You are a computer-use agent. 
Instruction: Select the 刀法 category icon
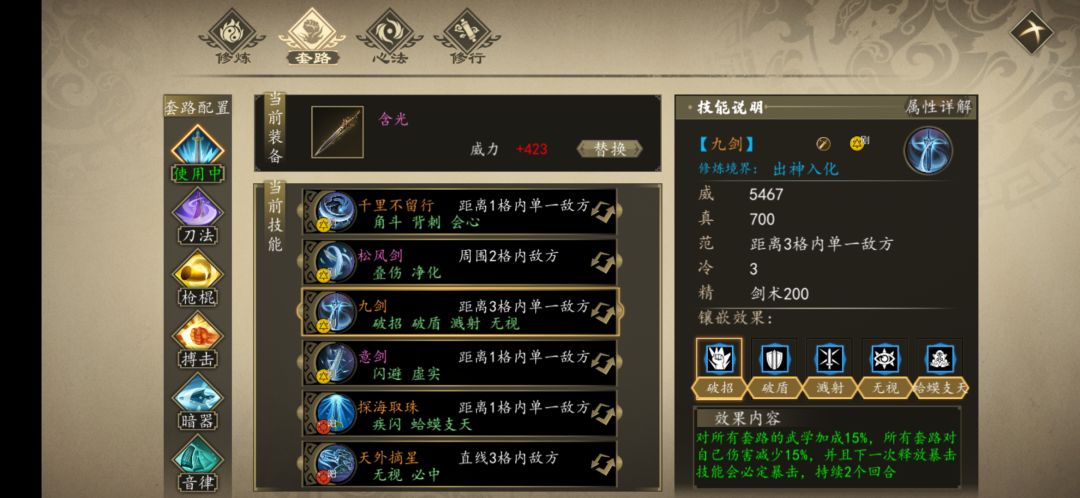click(198, 208)
